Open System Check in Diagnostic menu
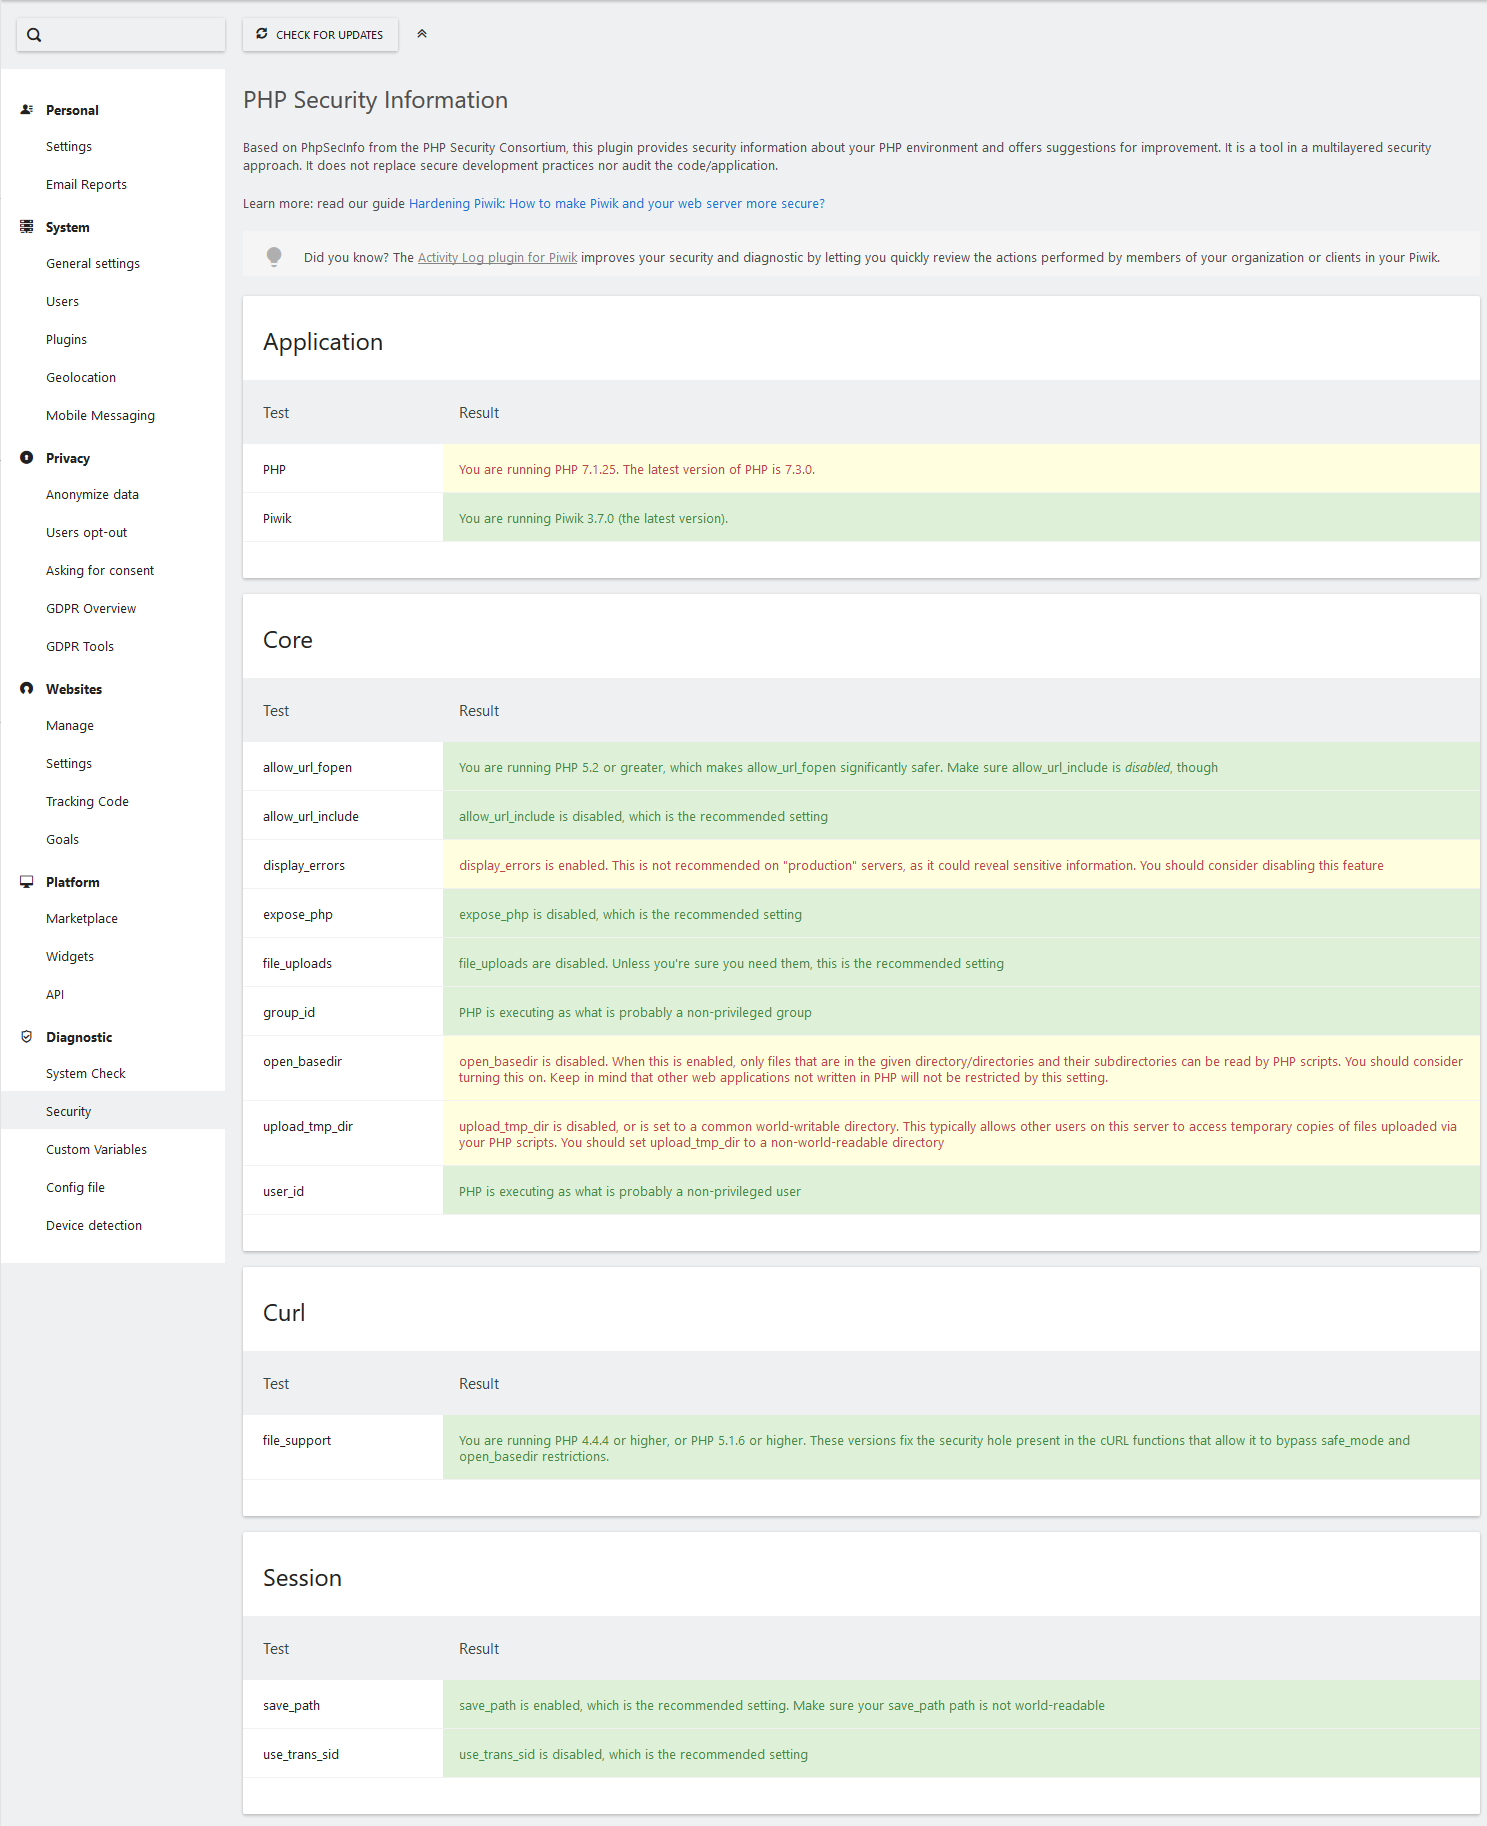1487x1826 pixels. 86,1074
